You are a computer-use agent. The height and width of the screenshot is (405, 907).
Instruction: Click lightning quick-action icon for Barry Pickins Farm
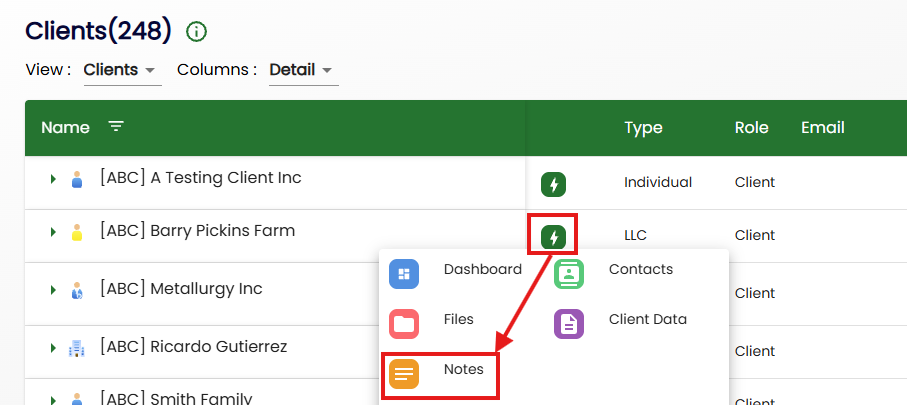tap(553, 237)
